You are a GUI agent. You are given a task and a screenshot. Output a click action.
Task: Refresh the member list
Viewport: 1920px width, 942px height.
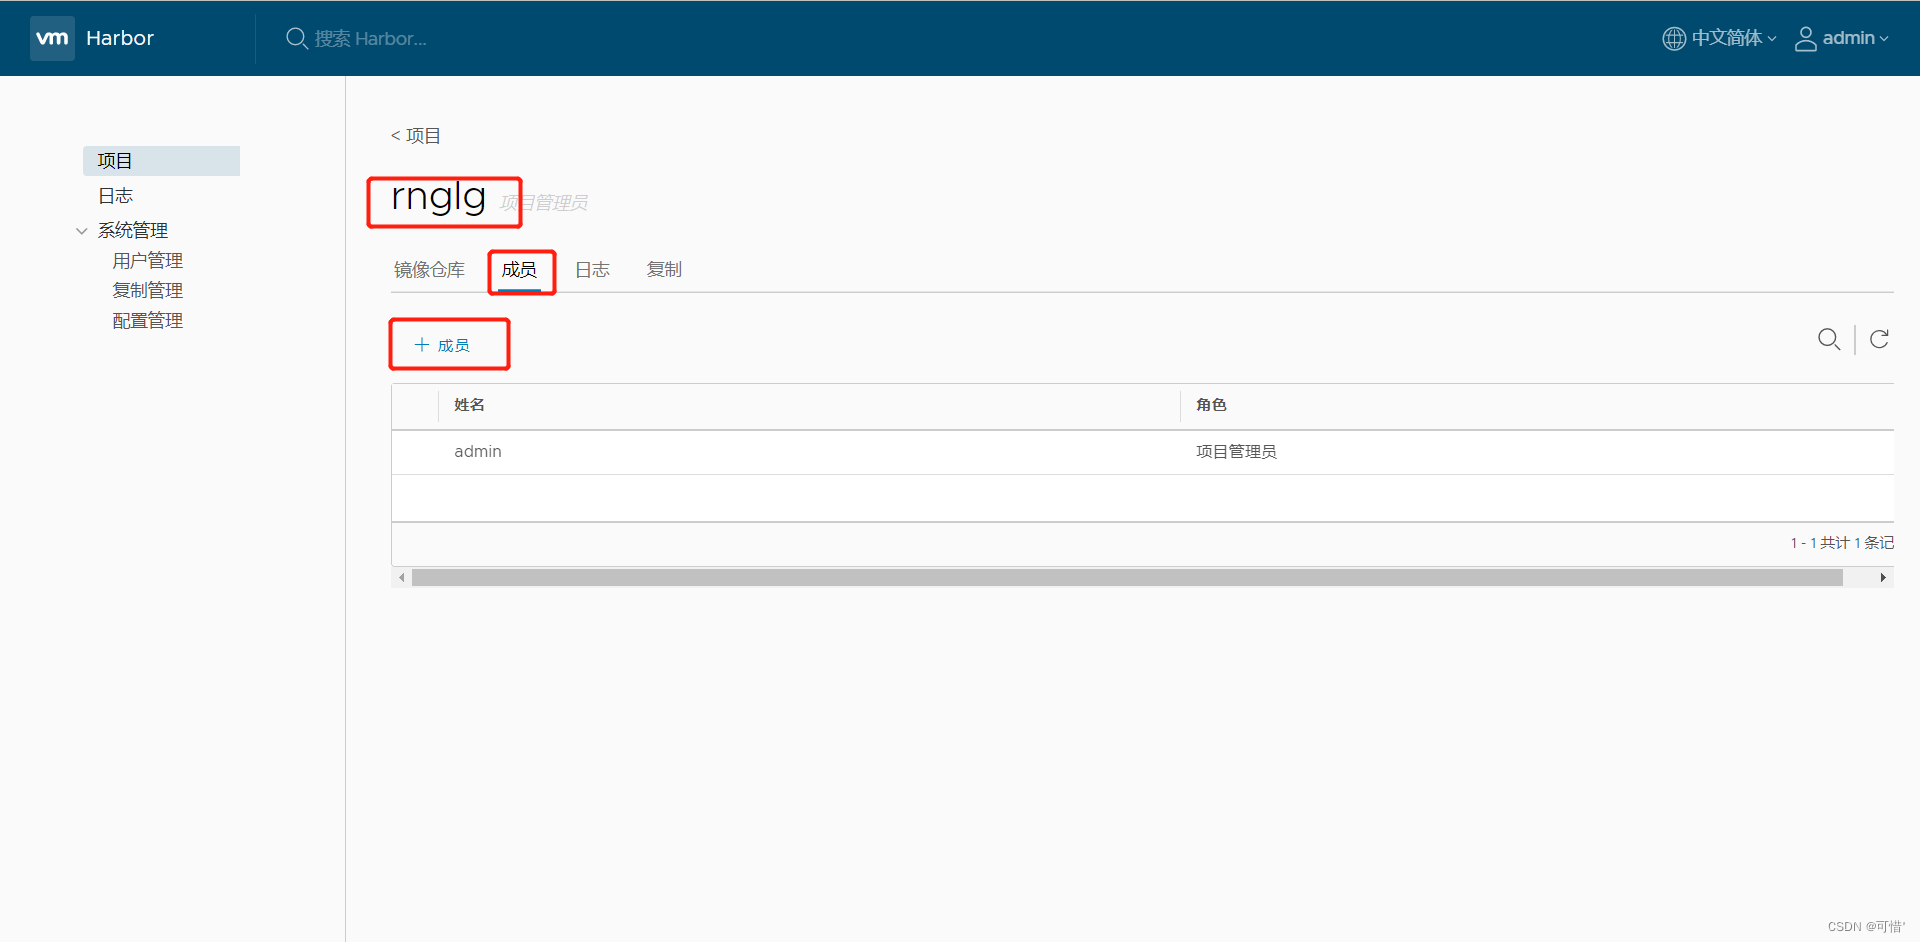coord(1879,339)
